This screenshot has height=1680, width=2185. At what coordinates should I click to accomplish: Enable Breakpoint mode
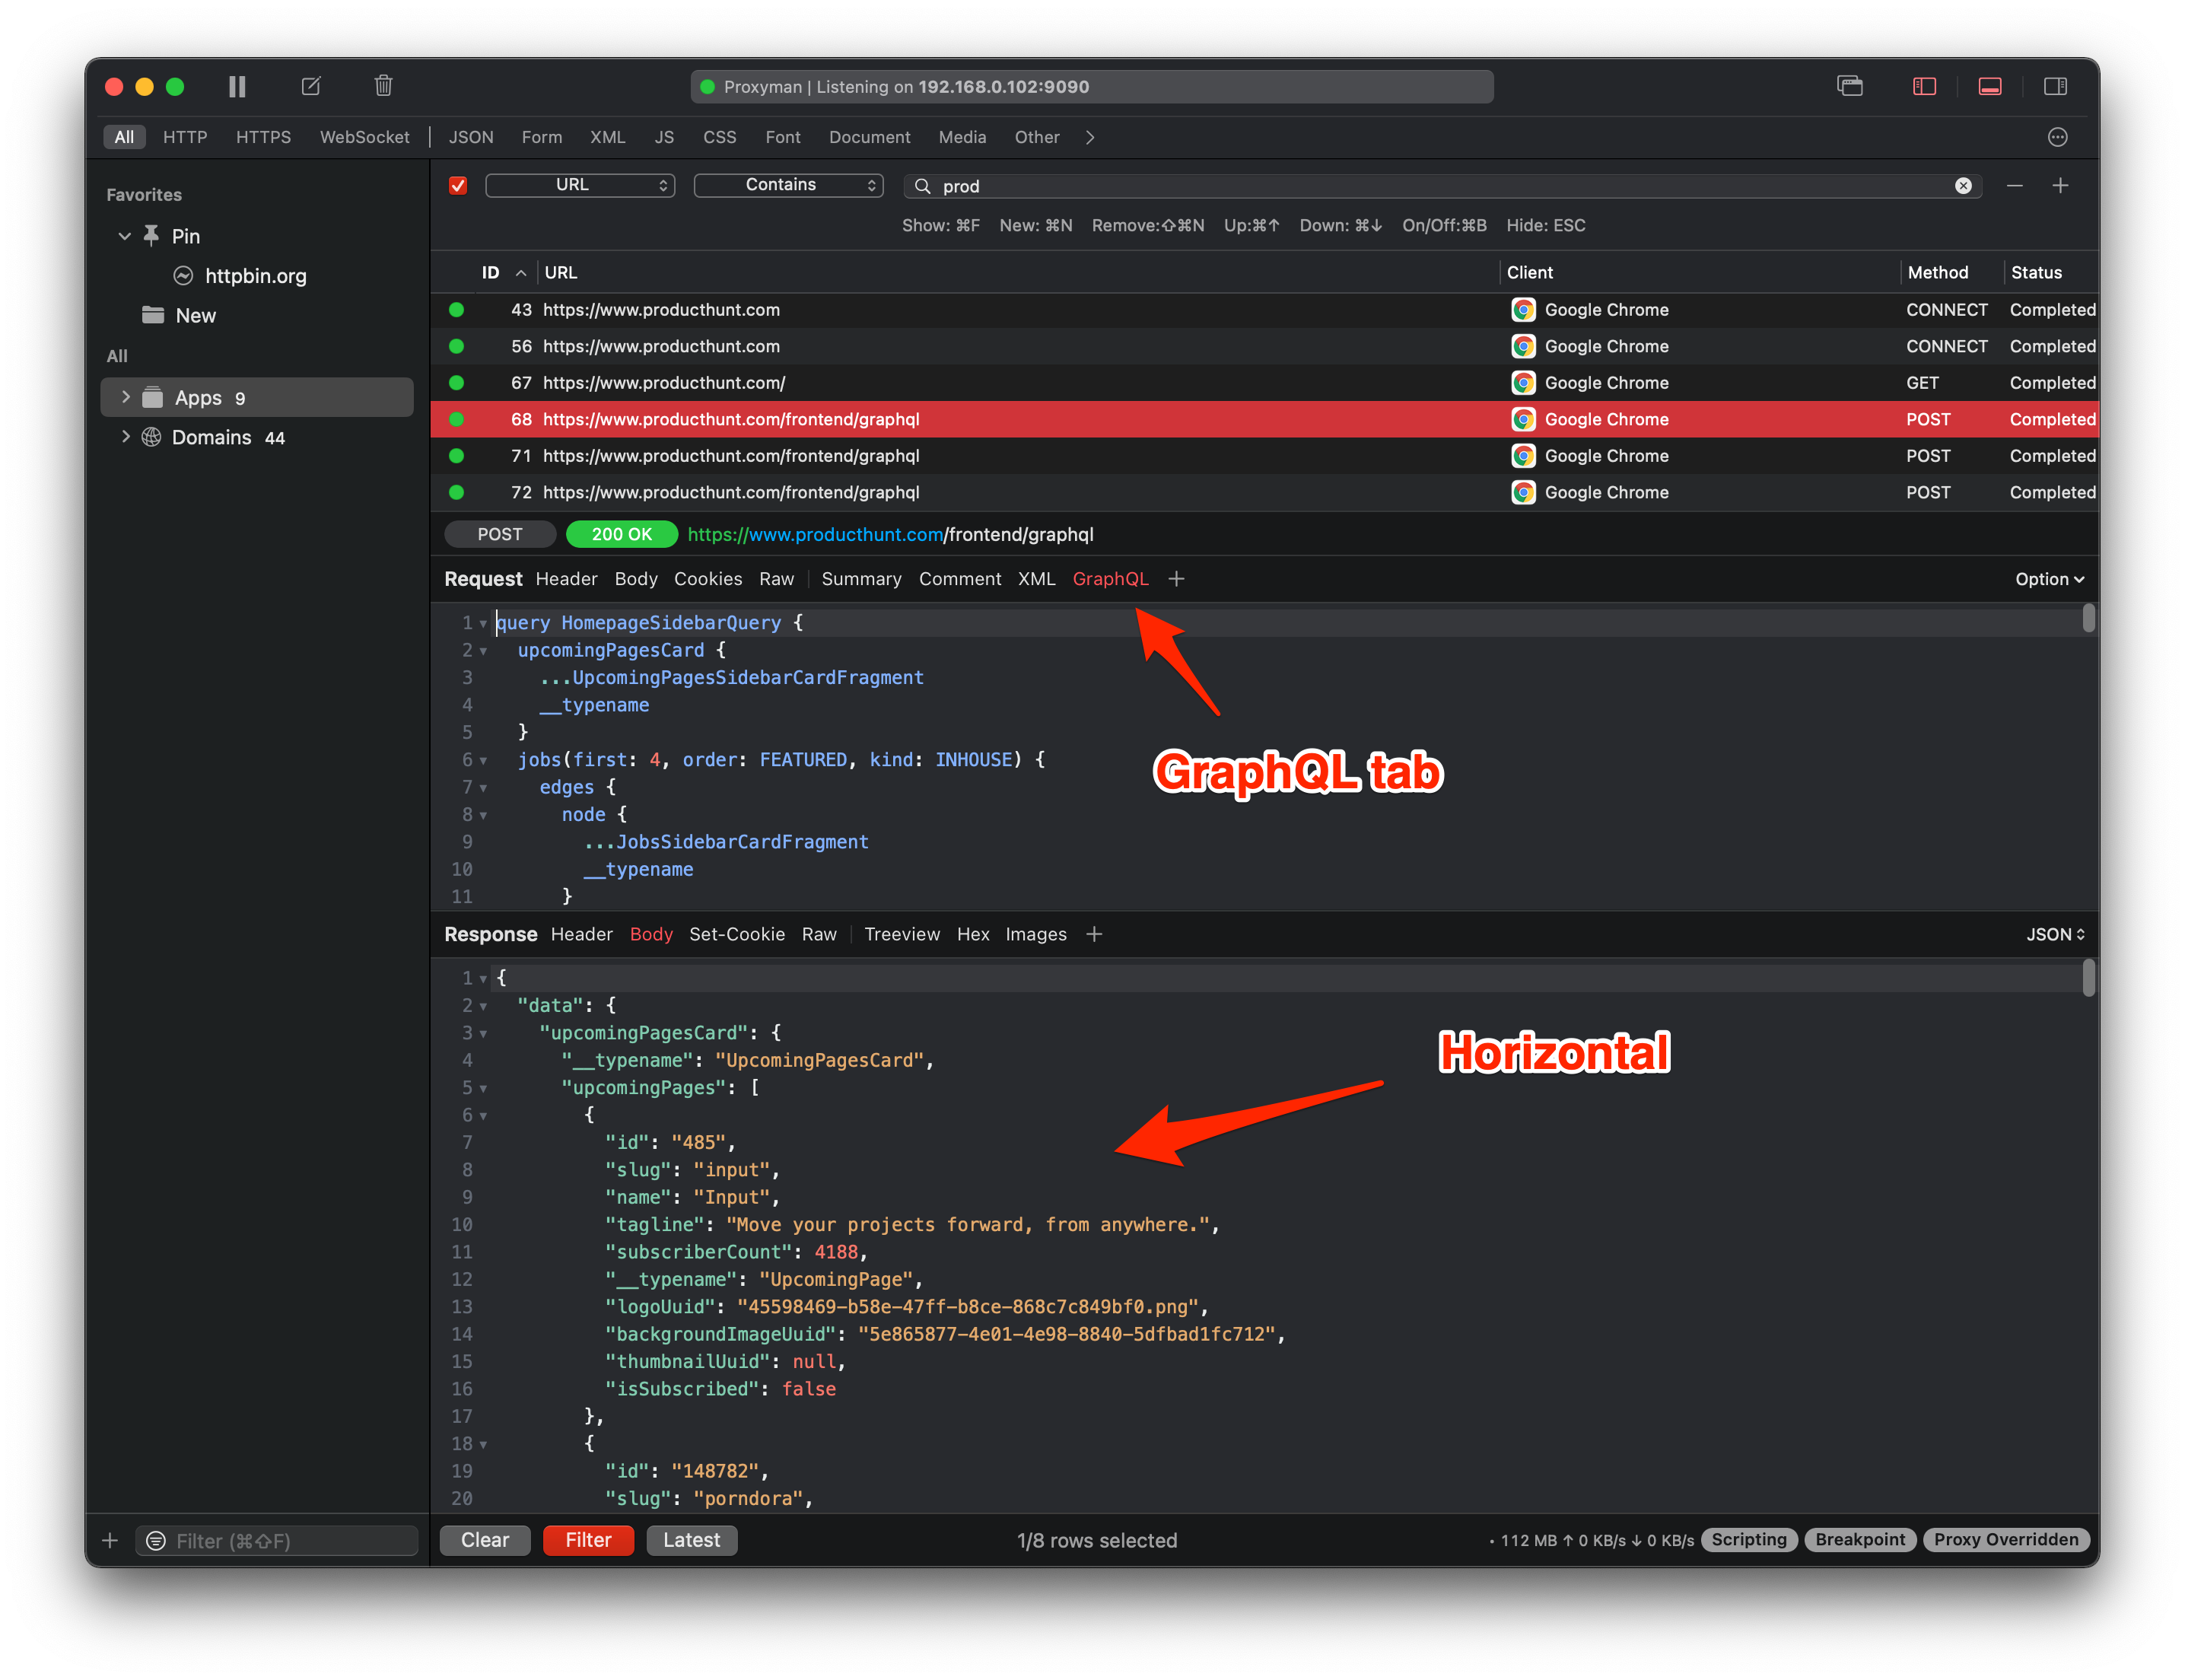[1859, 1539]
